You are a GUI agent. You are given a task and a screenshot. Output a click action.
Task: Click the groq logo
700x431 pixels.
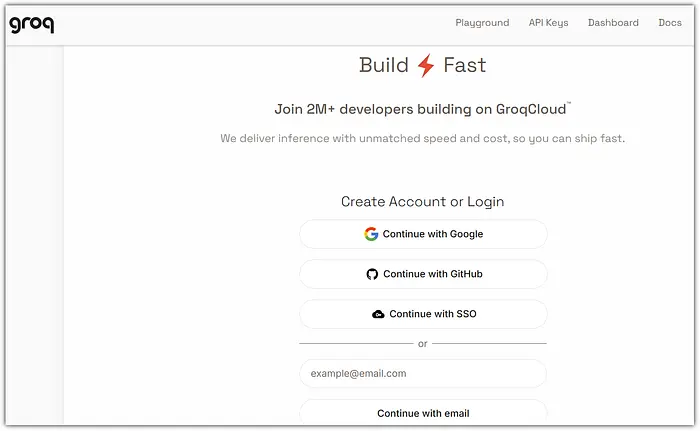pos(32,24)
